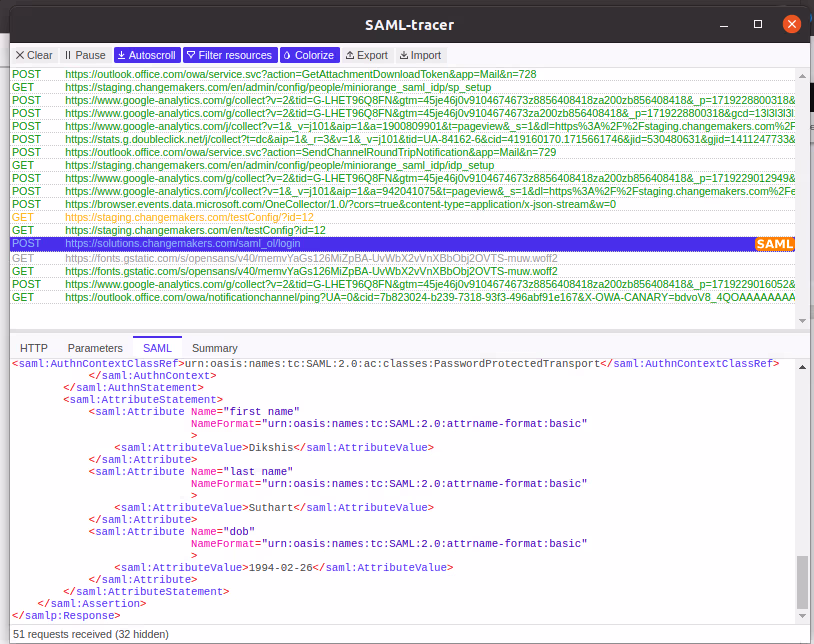
Task: Select the greyed GET fonts.gstatic.com request
Action: point(402,258)
